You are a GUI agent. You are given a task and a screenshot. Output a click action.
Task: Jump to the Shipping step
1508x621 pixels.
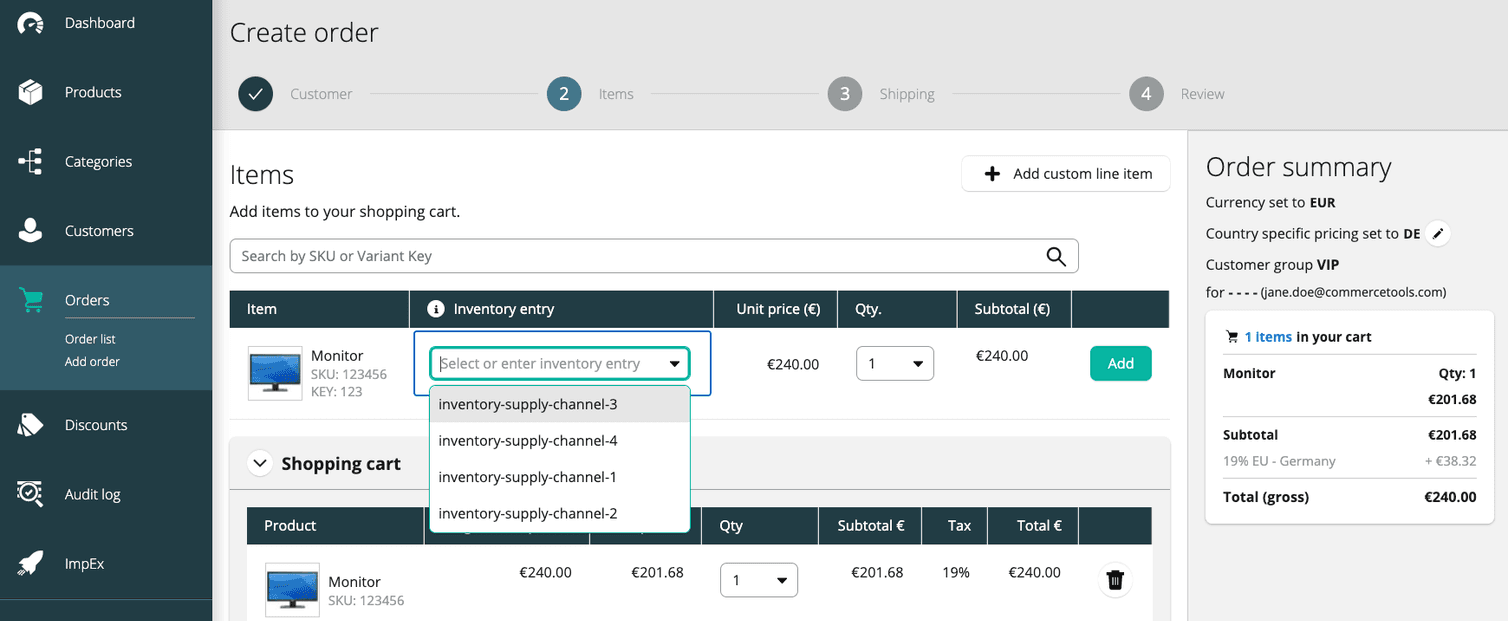(845, 93)
